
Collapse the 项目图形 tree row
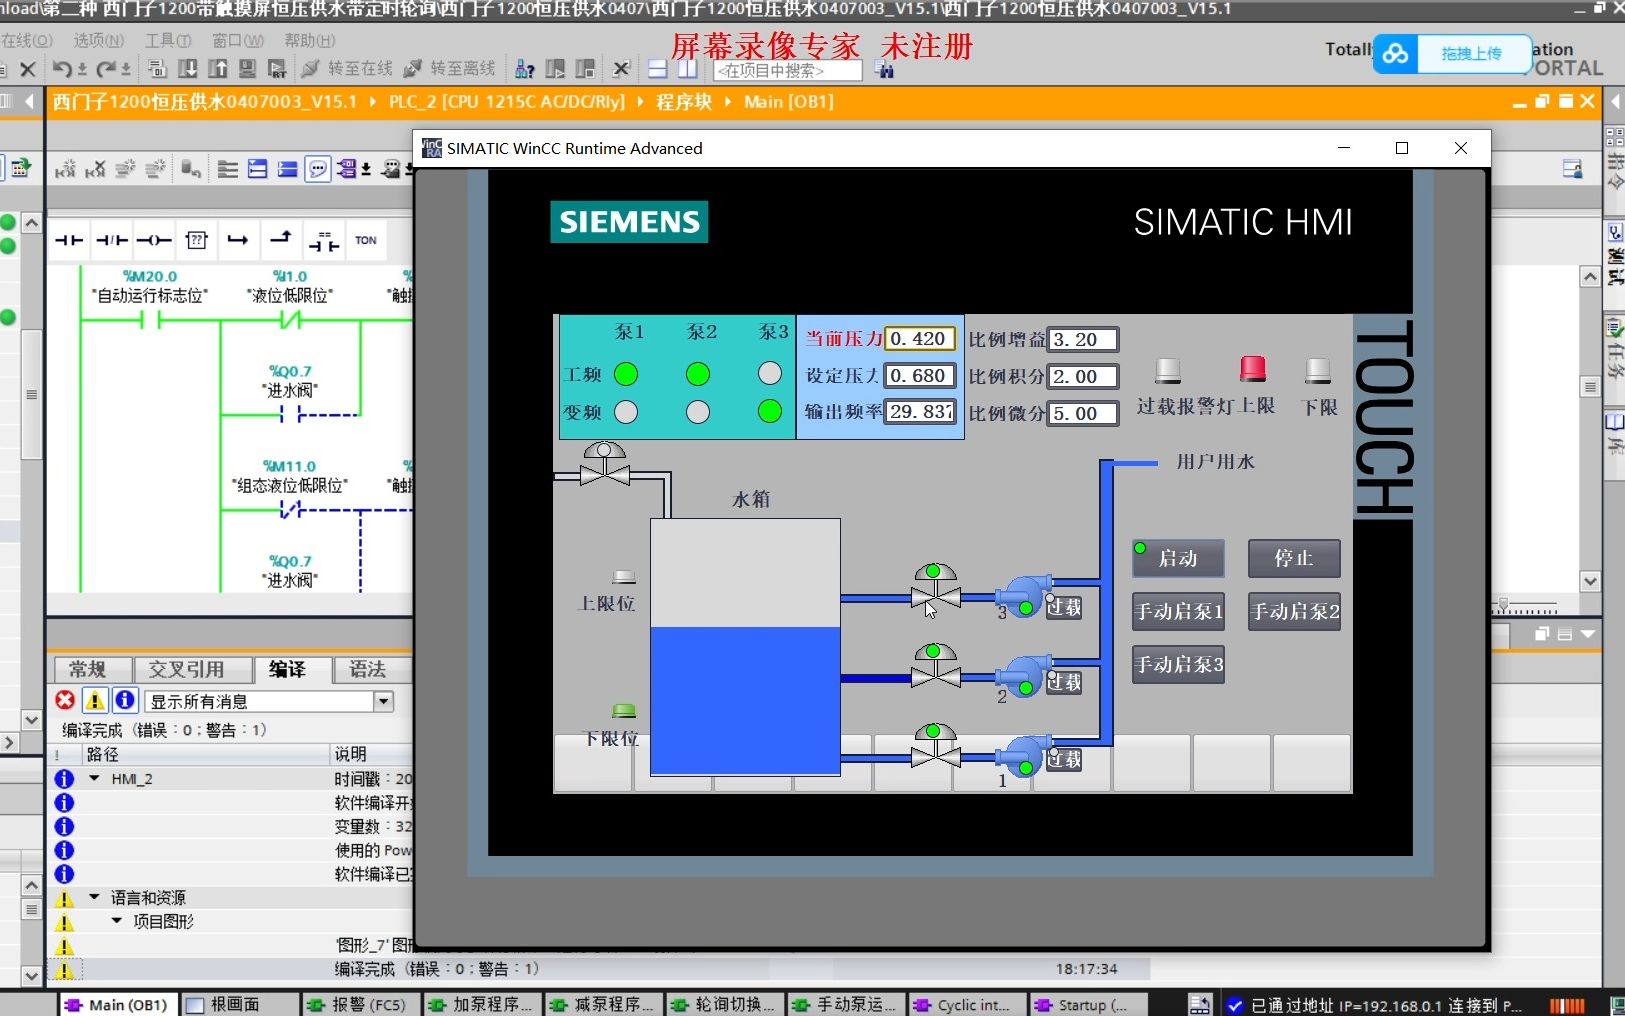tap(116, 921)
